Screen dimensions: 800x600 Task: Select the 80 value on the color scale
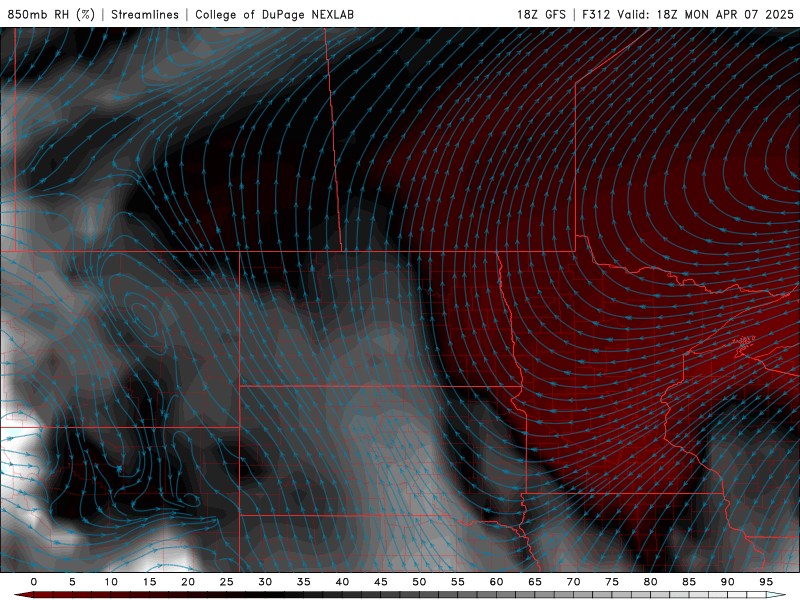pyautogui.click(x=651, y=582)
